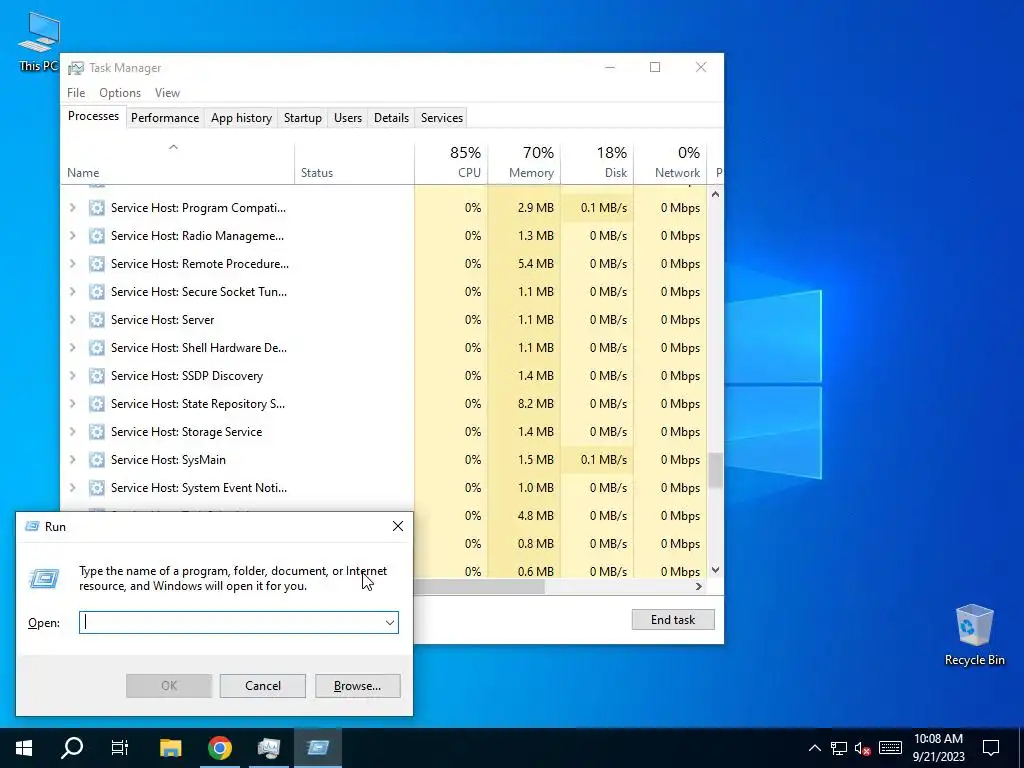The height and width of the screenshot is (768, 1024).
Task: Open the Options menu
Action: click(120, 93)
